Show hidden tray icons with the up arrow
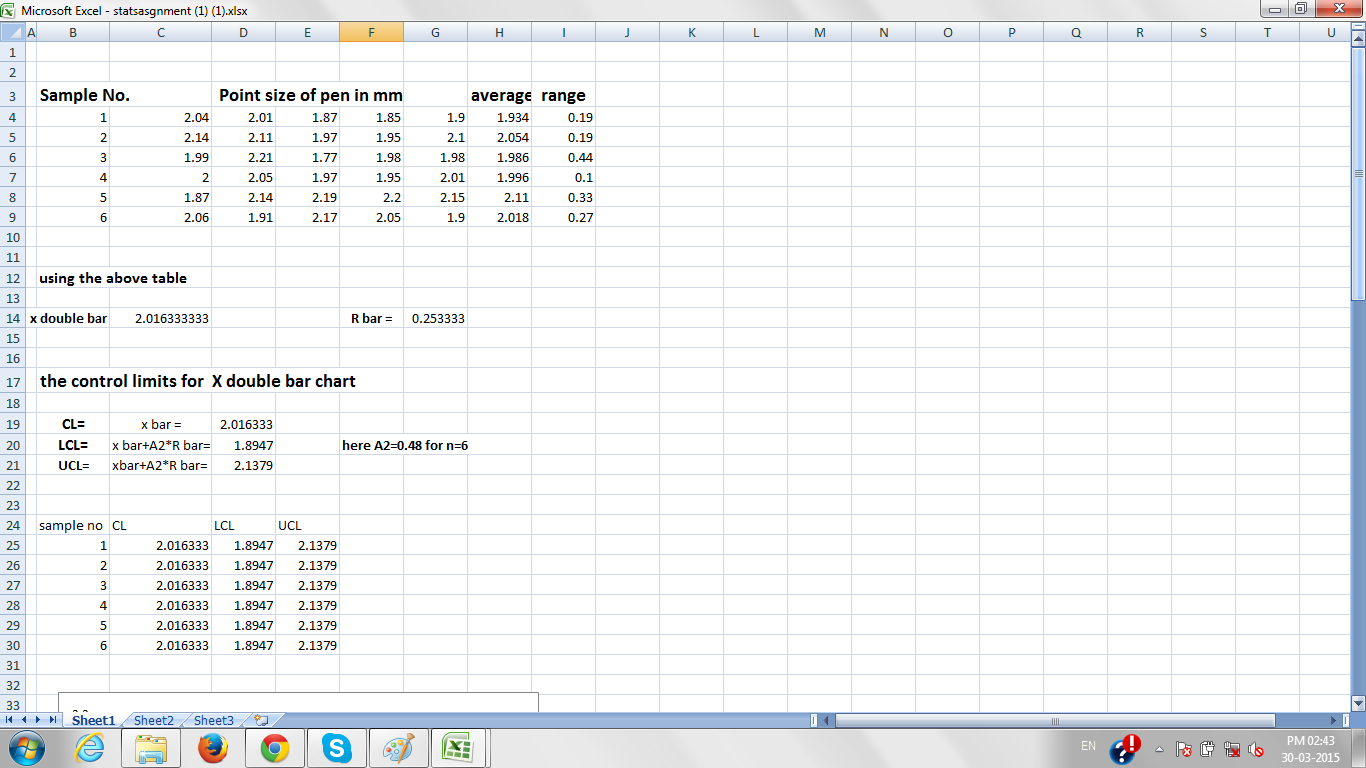This screenshot has height=768, width=1366. click(x=1160, y=749)
